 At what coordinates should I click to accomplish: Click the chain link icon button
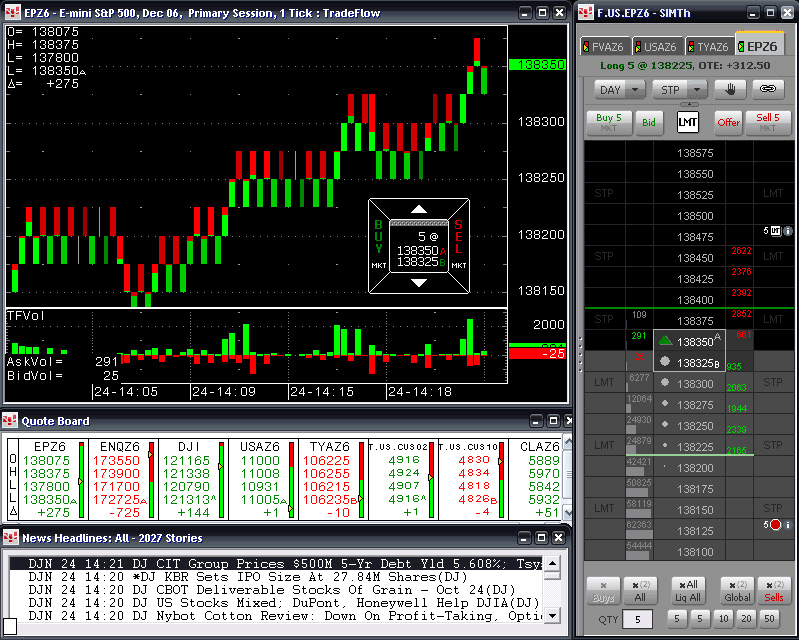(767, 89)
